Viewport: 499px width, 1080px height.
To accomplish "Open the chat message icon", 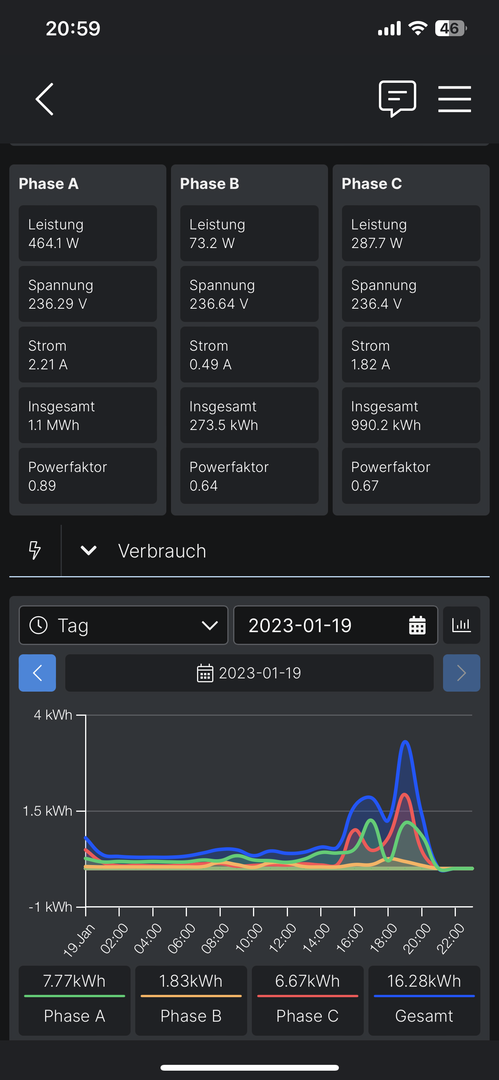I will point(398,99).
